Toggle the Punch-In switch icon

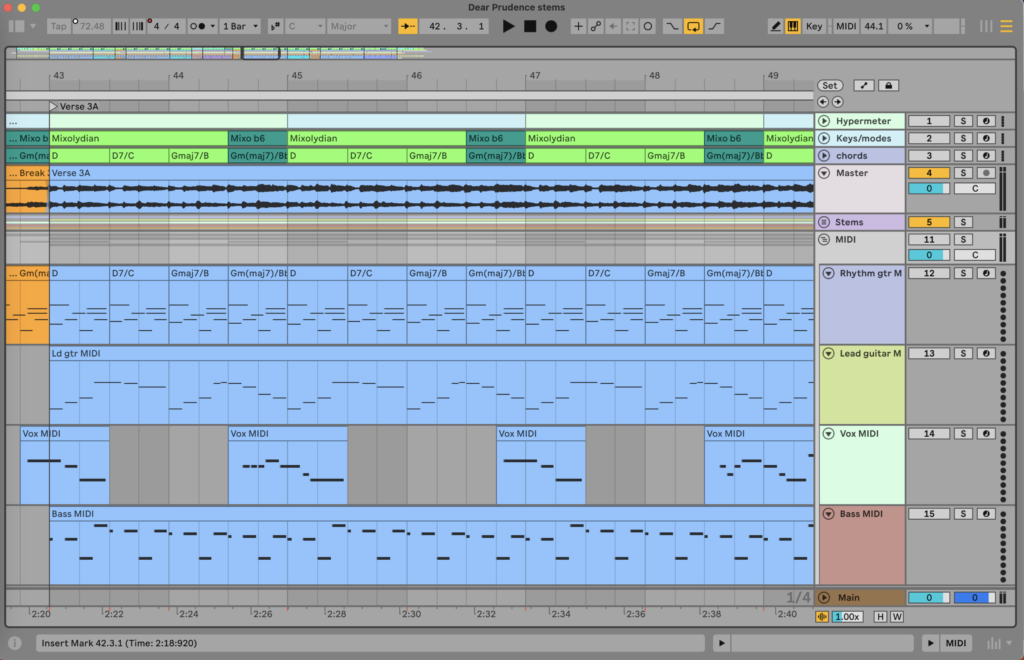672,26
